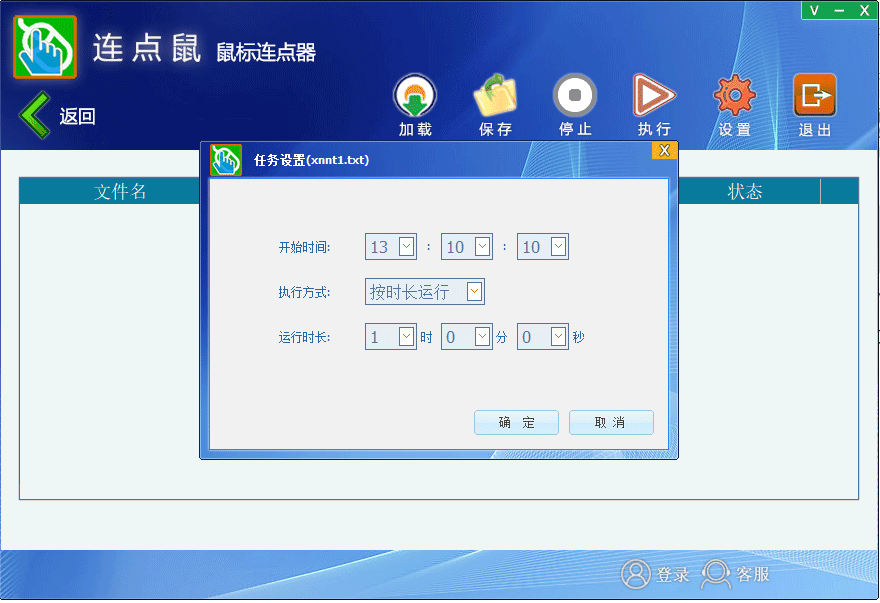
Task: Click the 文件名 column header
Action: coord(120,191)
